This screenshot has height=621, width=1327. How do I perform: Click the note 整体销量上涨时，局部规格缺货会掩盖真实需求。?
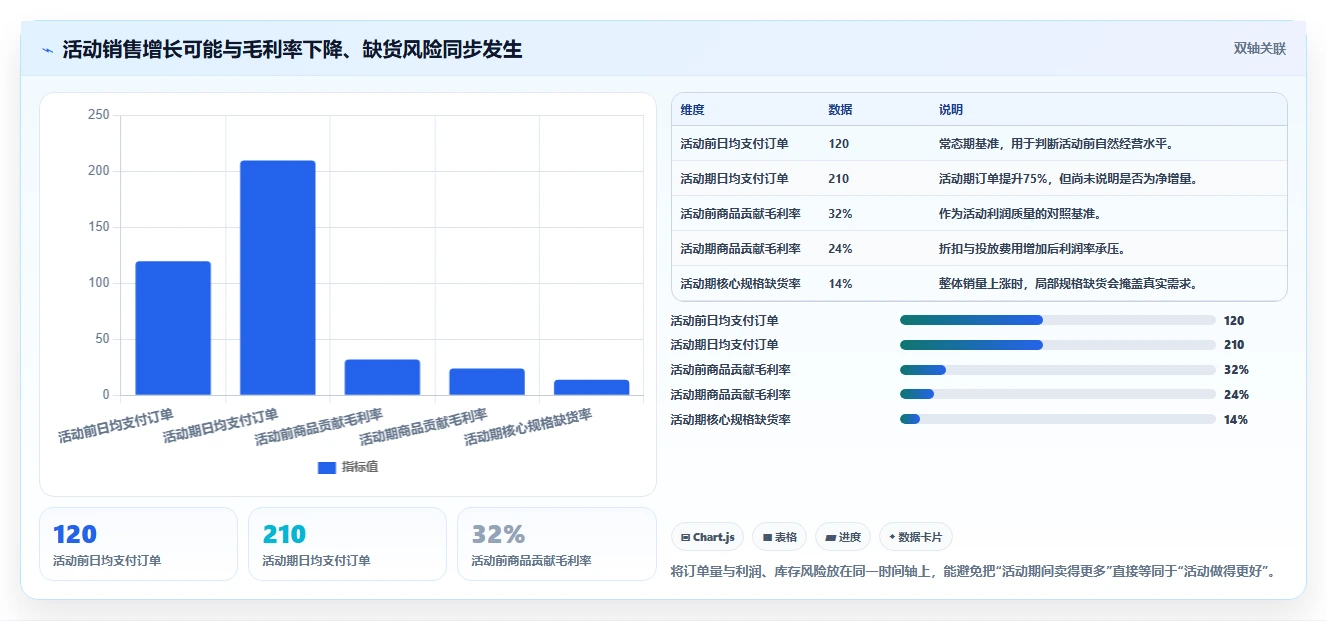pyautogui.click(x=1068, y=284)
